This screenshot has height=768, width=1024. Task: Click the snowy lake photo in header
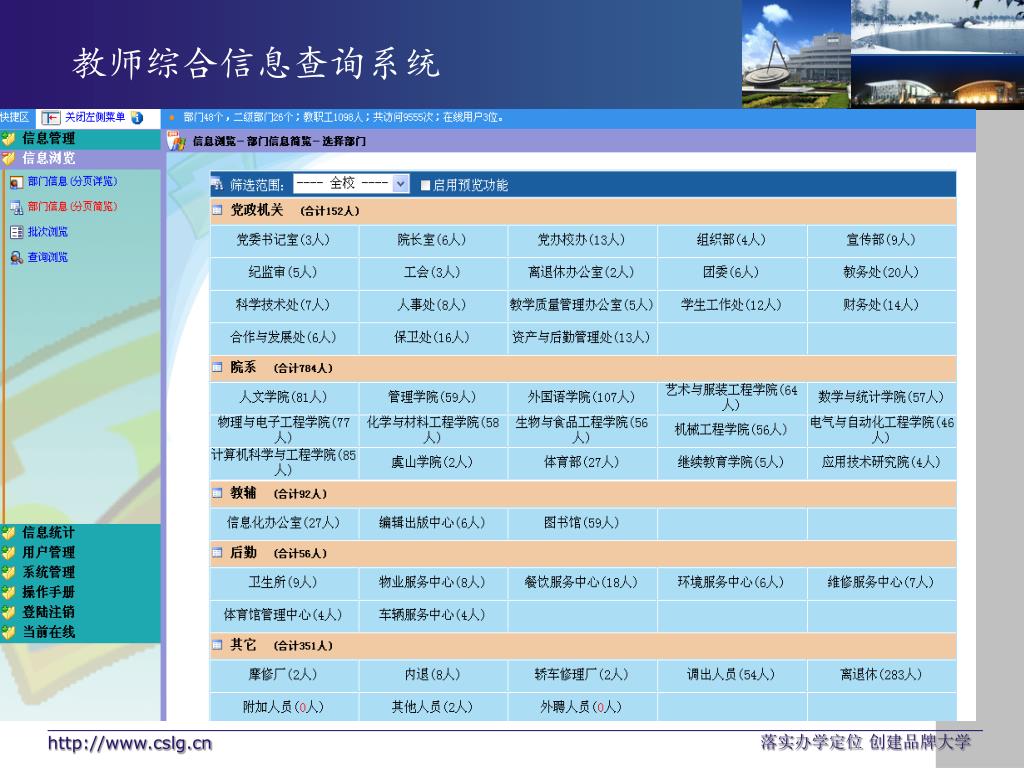click(x=937, y=27)
